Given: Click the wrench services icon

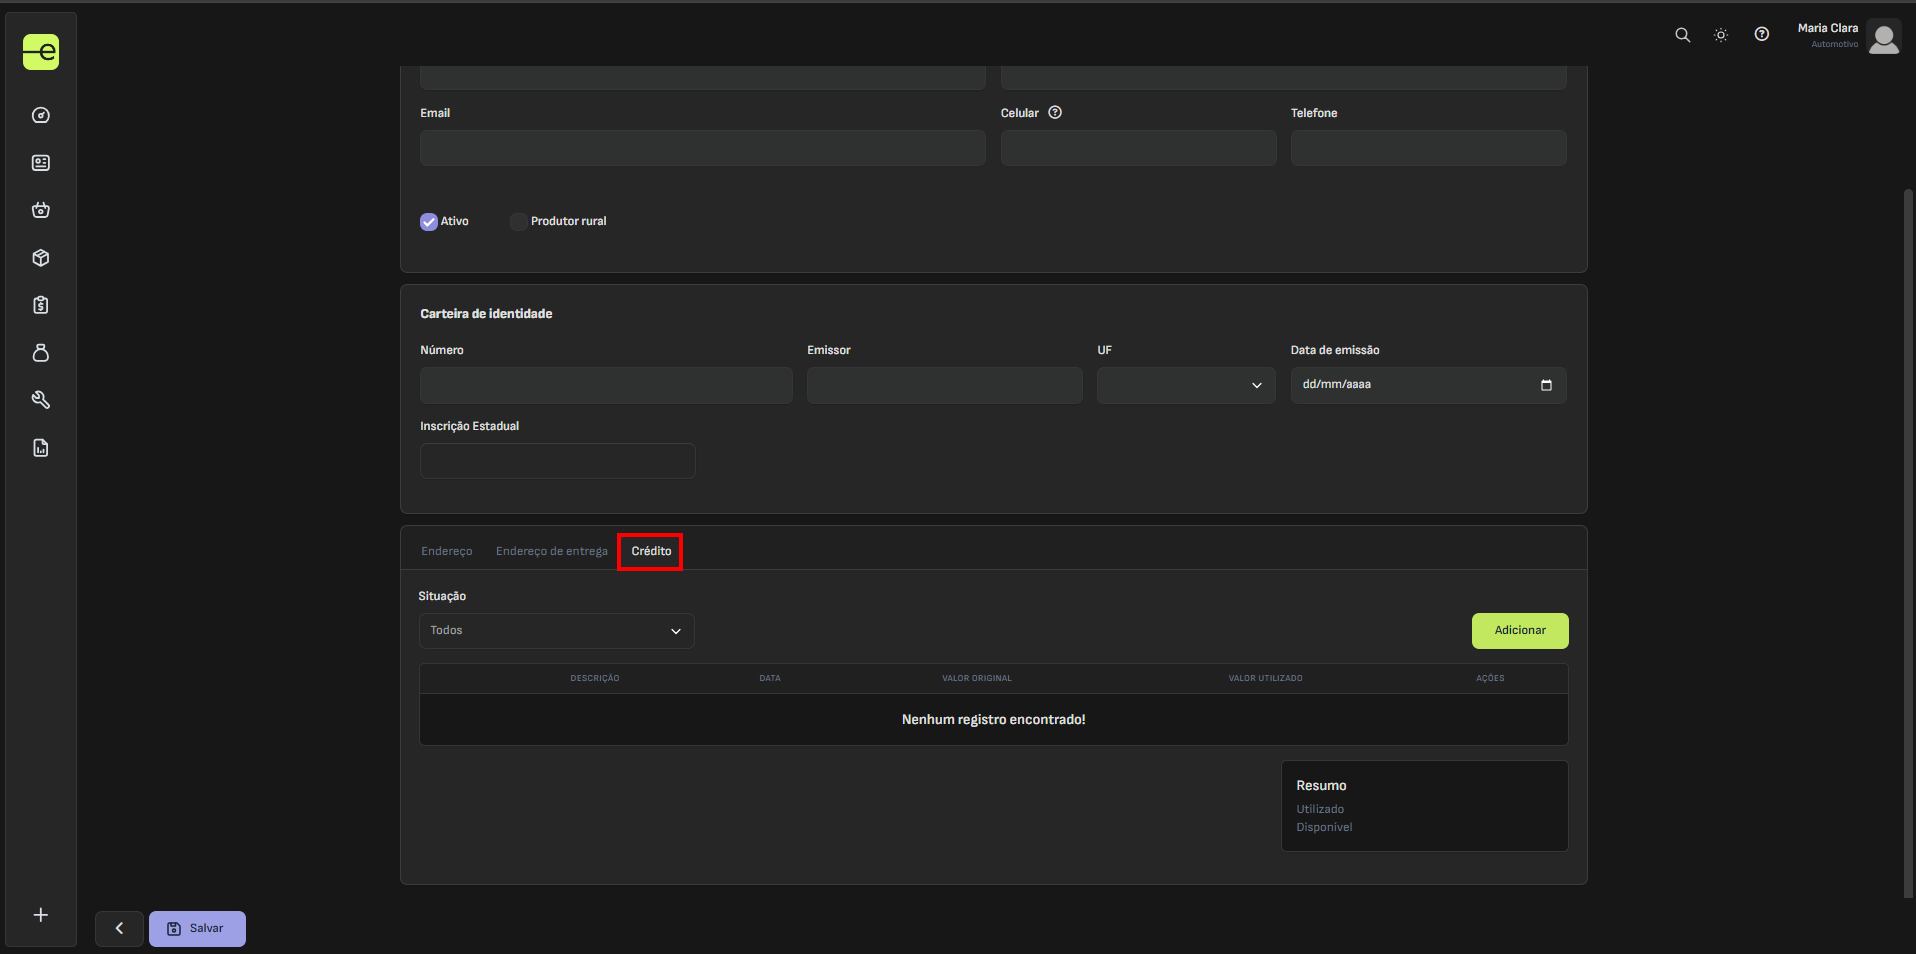Looking at the screenshot, I should pyautogui.click(x=41, y=400).
